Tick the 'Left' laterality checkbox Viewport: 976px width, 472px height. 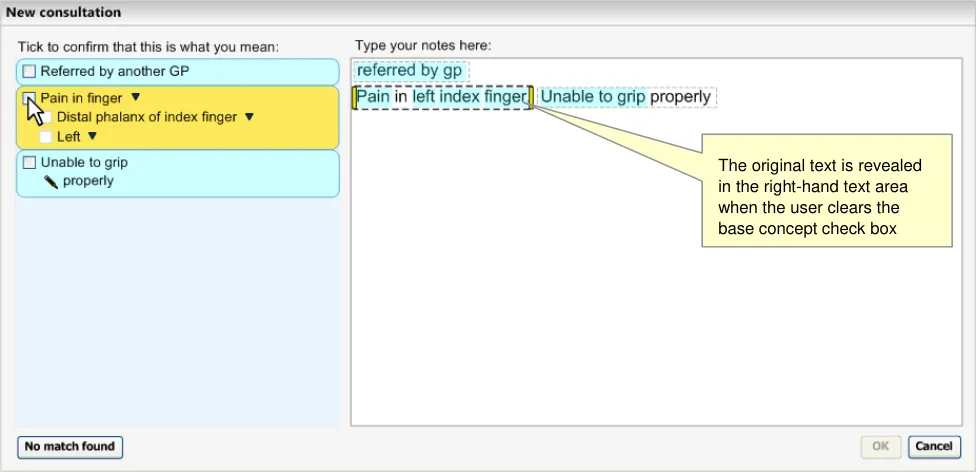click(x=45, y=137)
